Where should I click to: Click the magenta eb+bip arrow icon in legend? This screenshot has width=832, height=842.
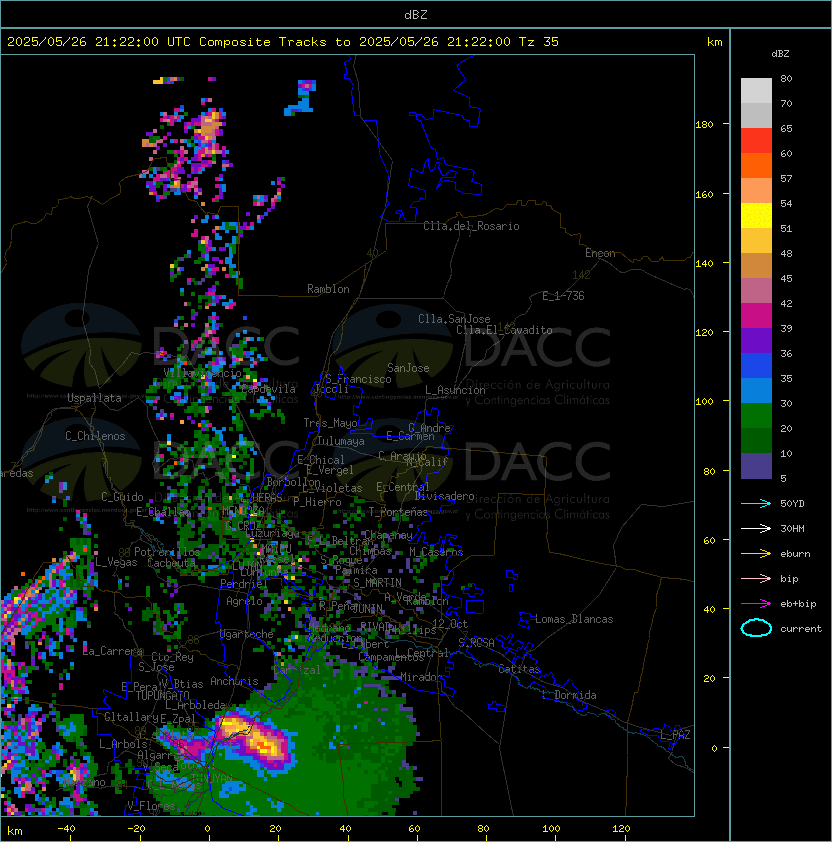(x=756, y=604)
